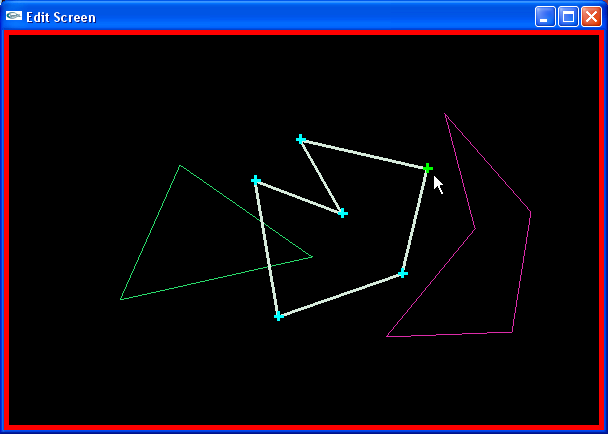Screen dimensions: 608x434
Task: Open the window system menu icon in title bar
Action: pyautogui.click(x=14, y=16)
